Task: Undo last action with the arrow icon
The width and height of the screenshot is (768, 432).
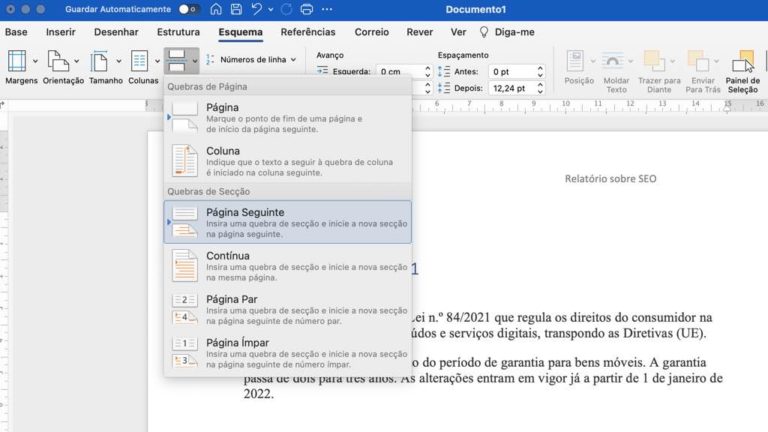Action: 256,9
